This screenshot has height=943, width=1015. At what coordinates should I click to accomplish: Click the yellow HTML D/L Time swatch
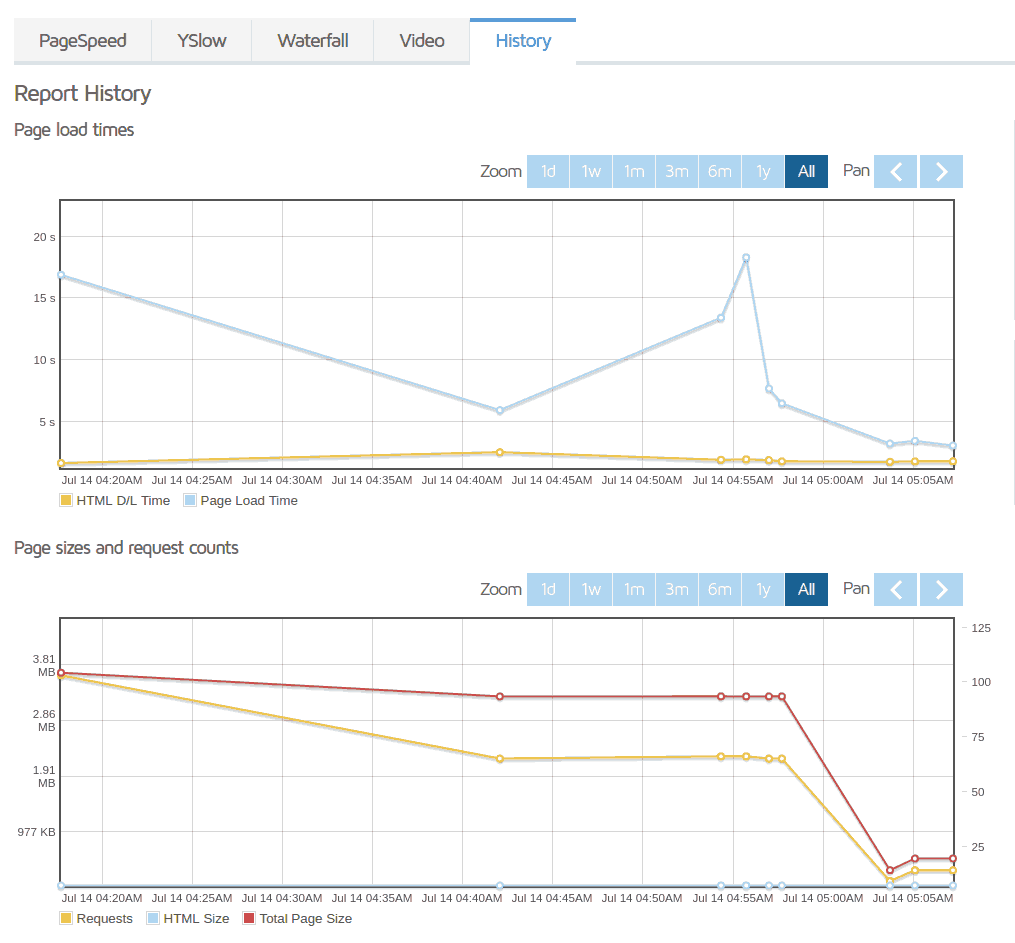pyautogui.click(x=66, y=500)
